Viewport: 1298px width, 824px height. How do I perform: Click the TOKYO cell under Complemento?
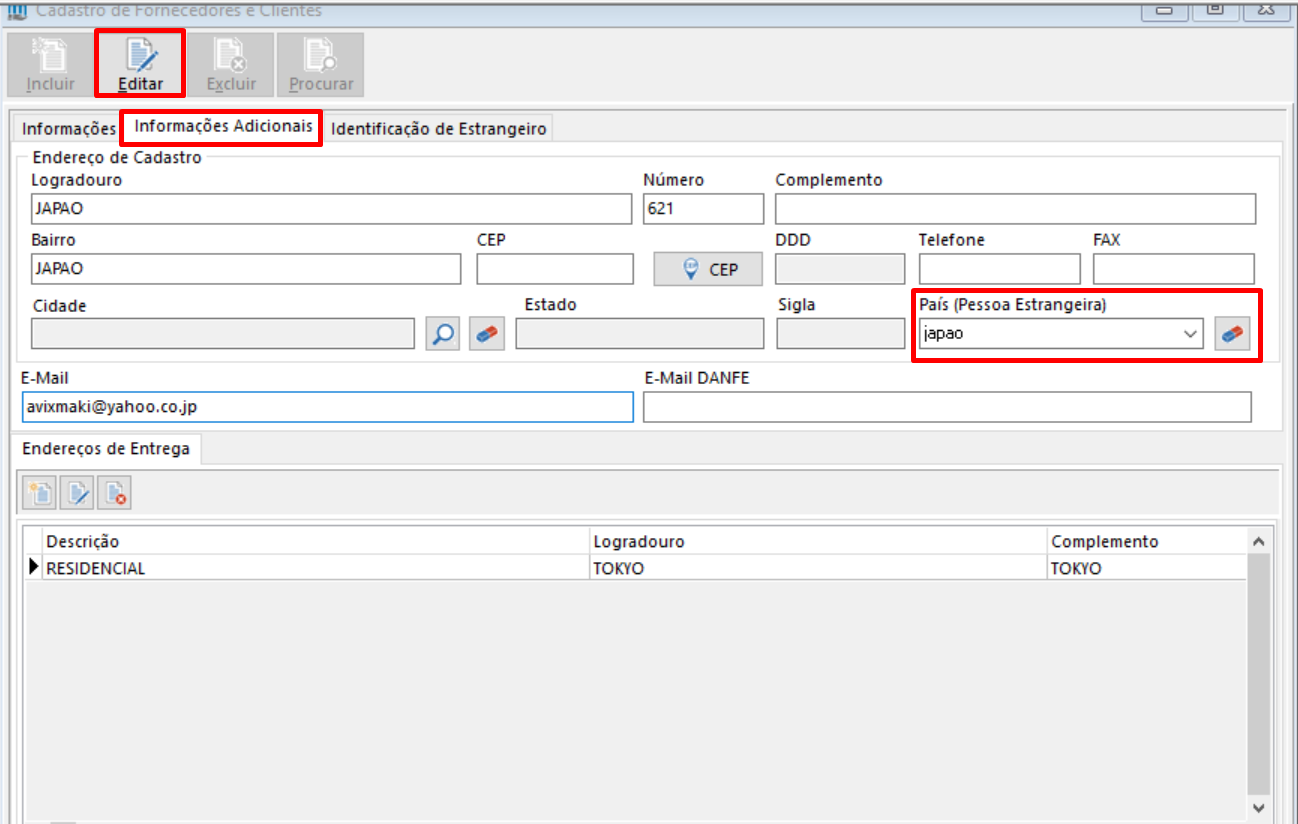click(1146, 568)
